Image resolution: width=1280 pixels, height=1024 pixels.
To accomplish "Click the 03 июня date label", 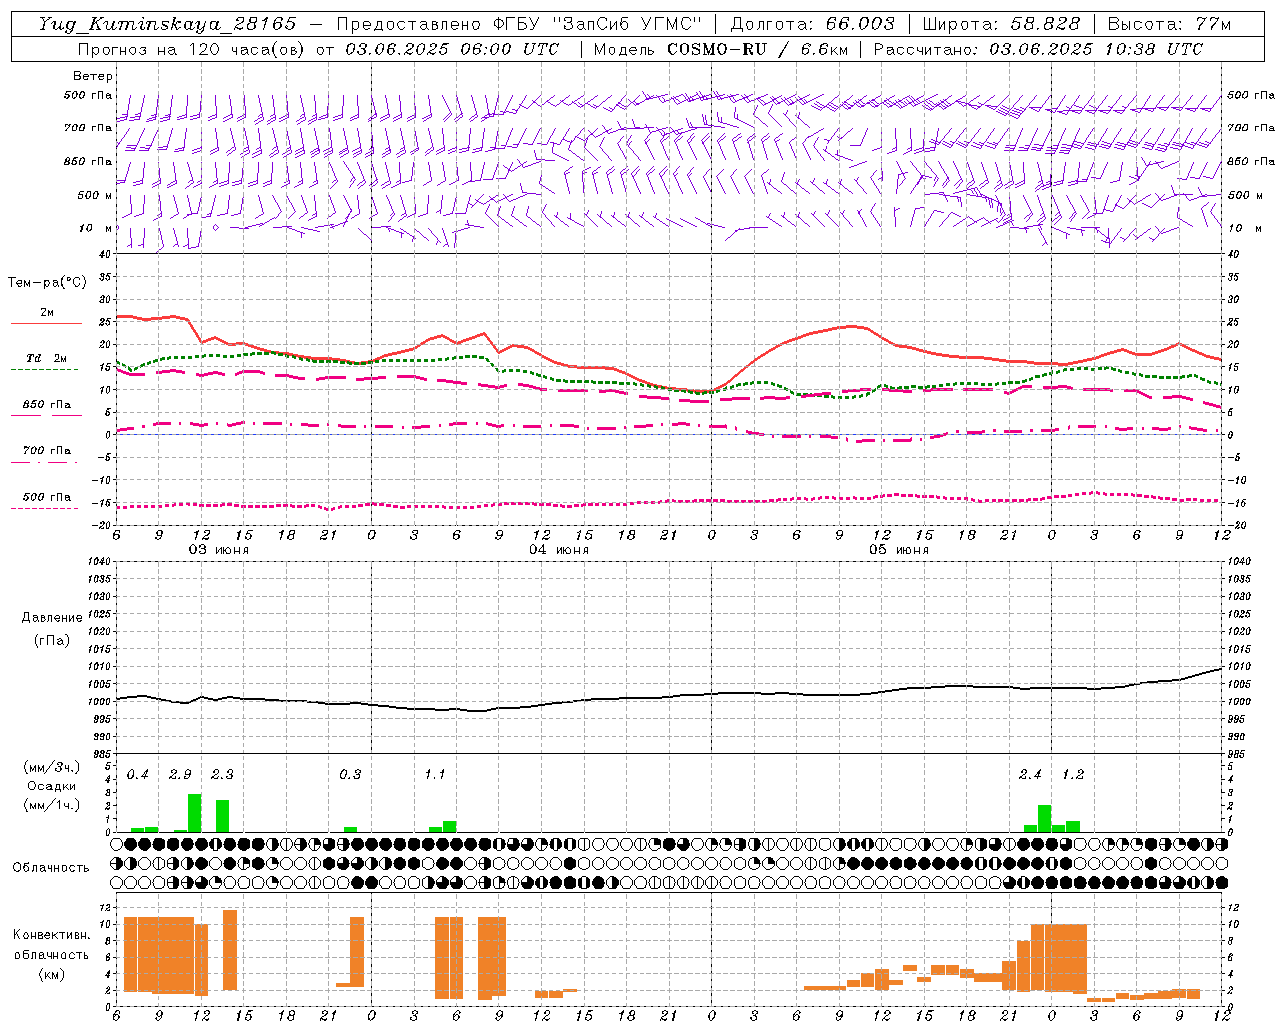I will tap(219, 550).
